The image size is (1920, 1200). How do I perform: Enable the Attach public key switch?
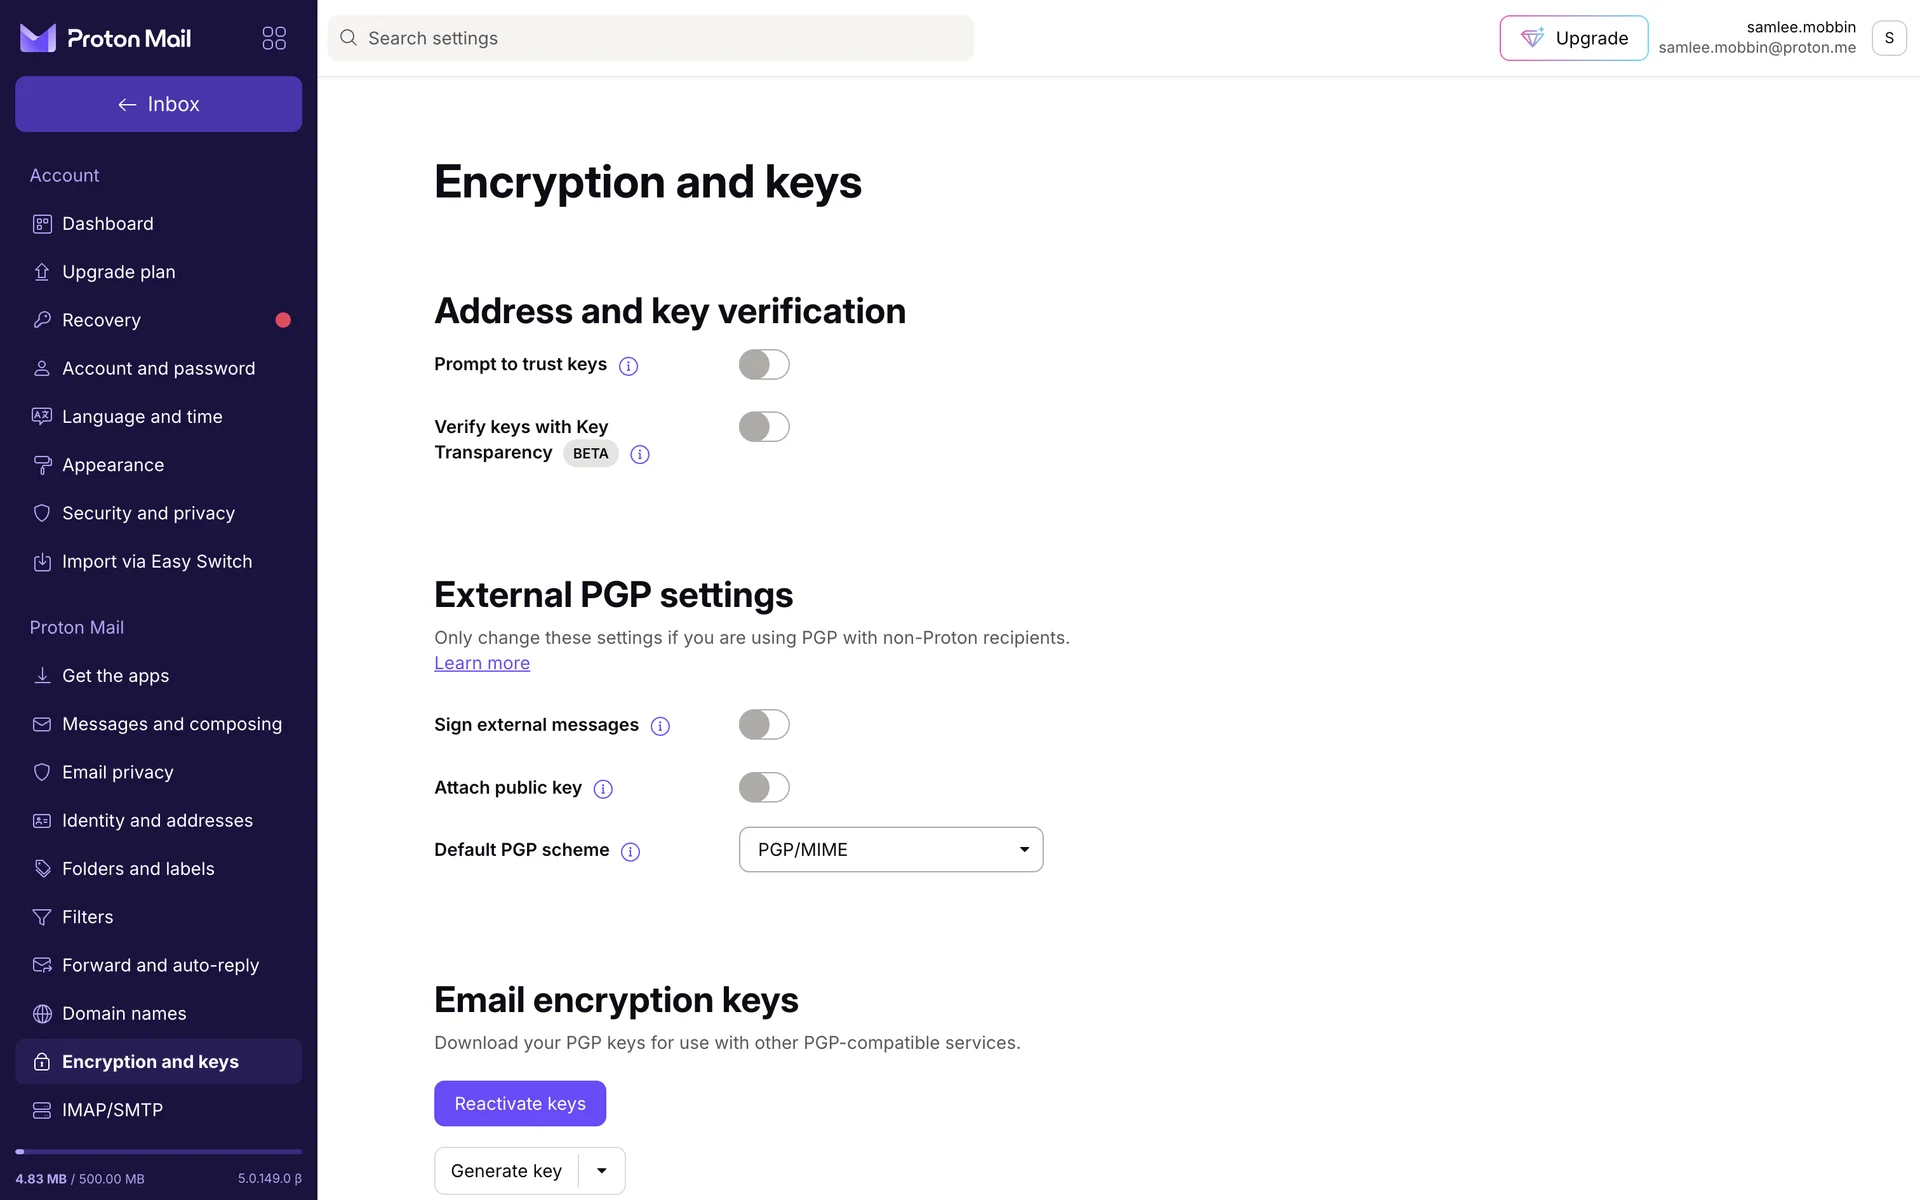pyautogui.click(x=764, y=788)
